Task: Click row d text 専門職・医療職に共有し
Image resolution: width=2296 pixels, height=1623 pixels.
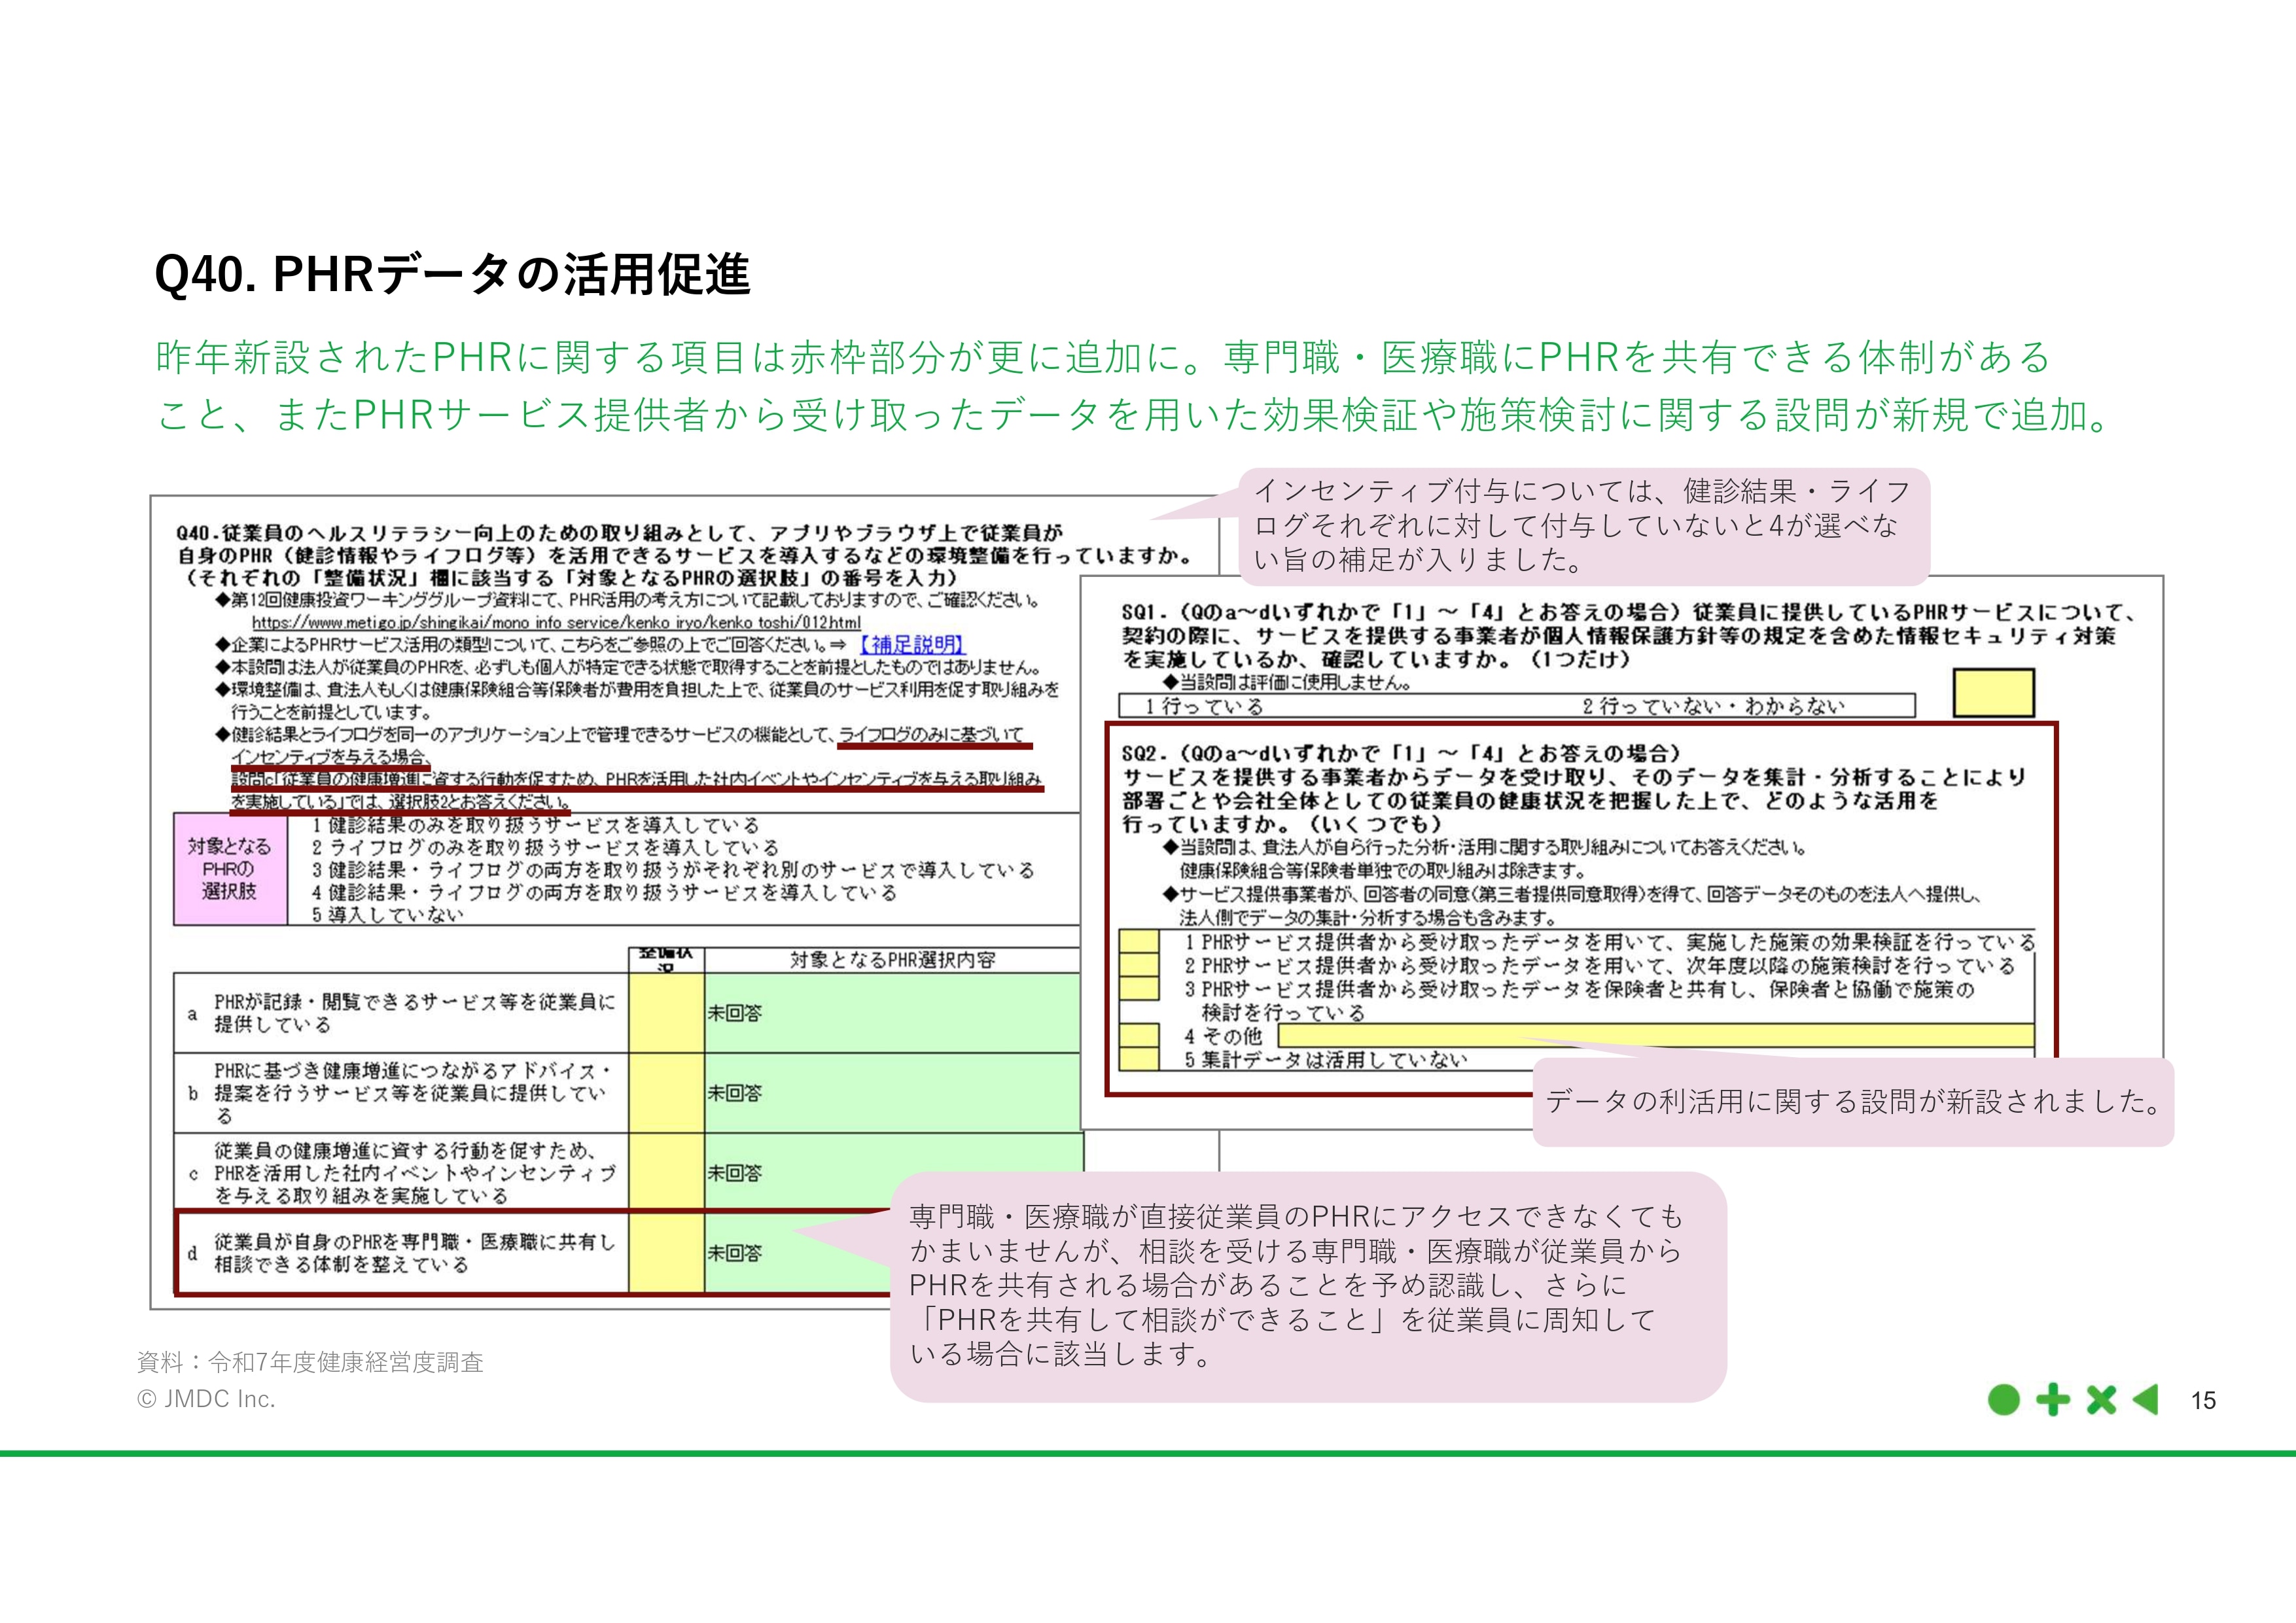Action: coord(414,1253)
